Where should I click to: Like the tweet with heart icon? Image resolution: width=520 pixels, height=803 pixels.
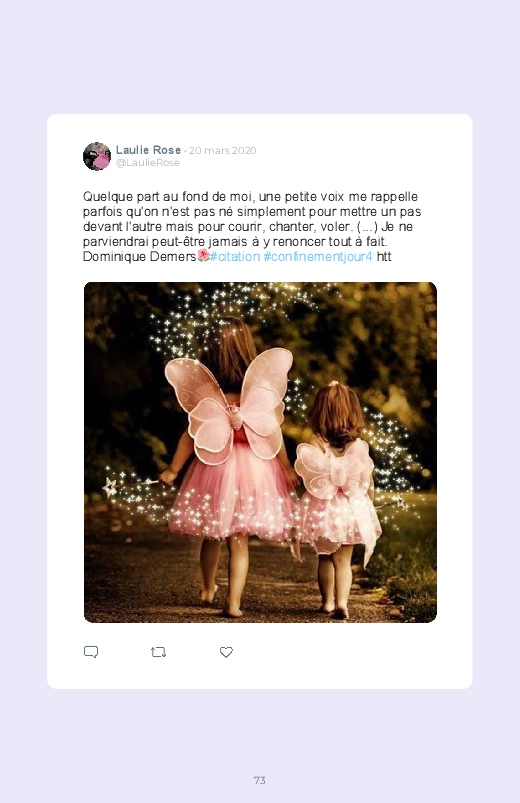[226, 652]
